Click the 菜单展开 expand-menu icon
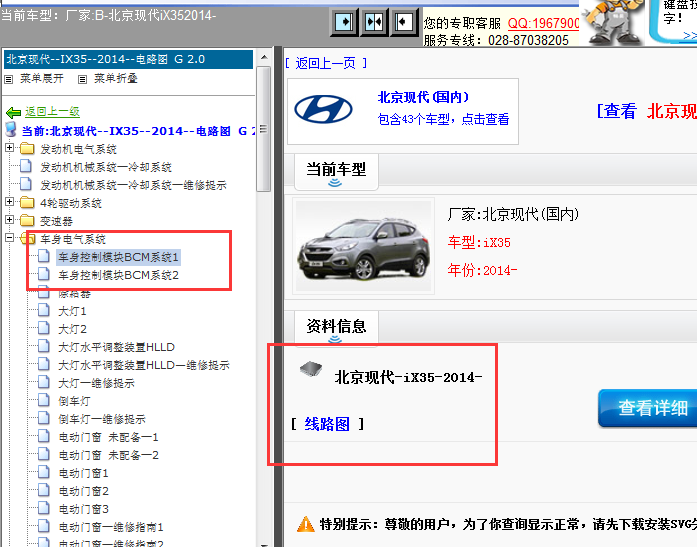Viewport: 697px width, 547px height. click(x=8, y=80)
